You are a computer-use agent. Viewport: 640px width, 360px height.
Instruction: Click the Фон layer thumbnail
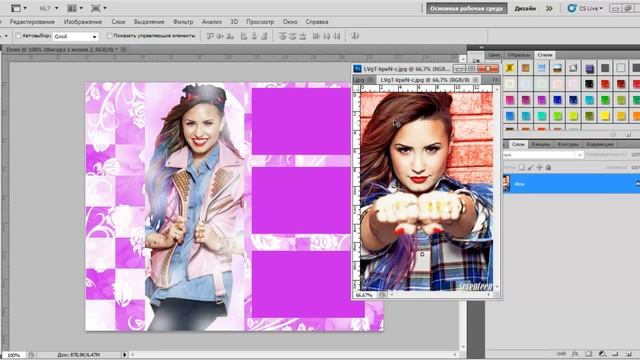click(507, 184)
